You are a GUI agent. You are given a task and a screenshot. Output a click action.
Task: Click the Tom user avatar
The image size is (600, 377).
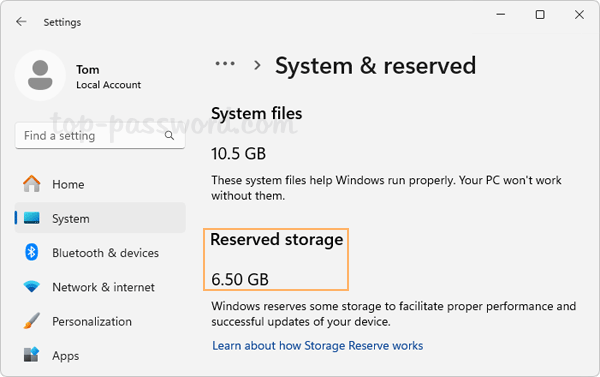tap(40, 75)
